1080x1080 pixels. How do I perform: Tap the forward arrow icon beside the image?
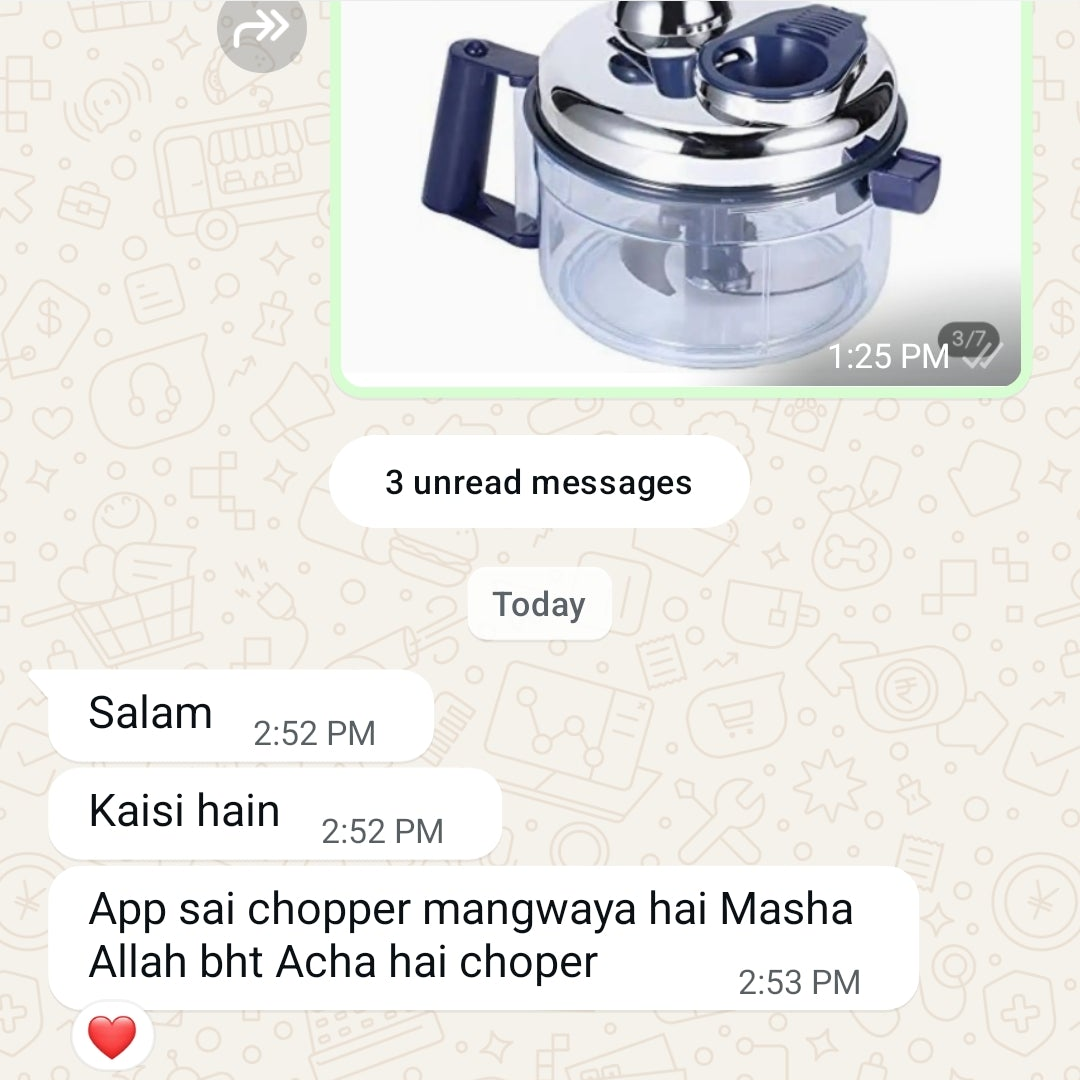(x=261, y=29)
